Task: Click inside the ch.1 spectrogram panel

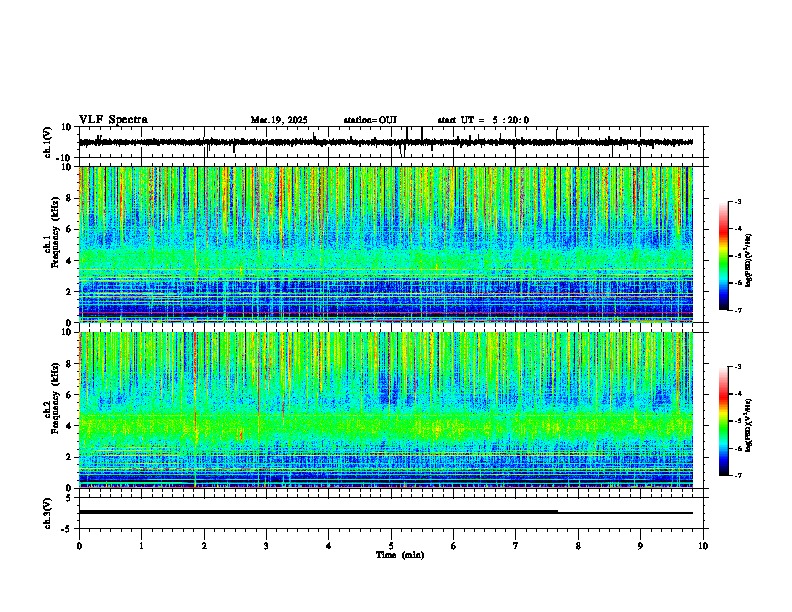Action: [x=386, y=244]
